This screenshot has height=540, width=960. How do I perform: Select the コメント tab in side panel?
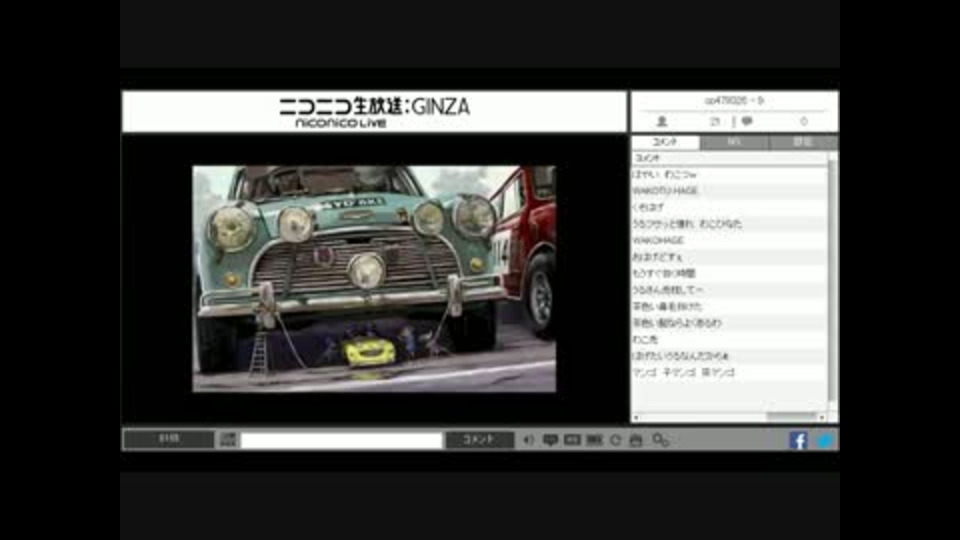666,142
